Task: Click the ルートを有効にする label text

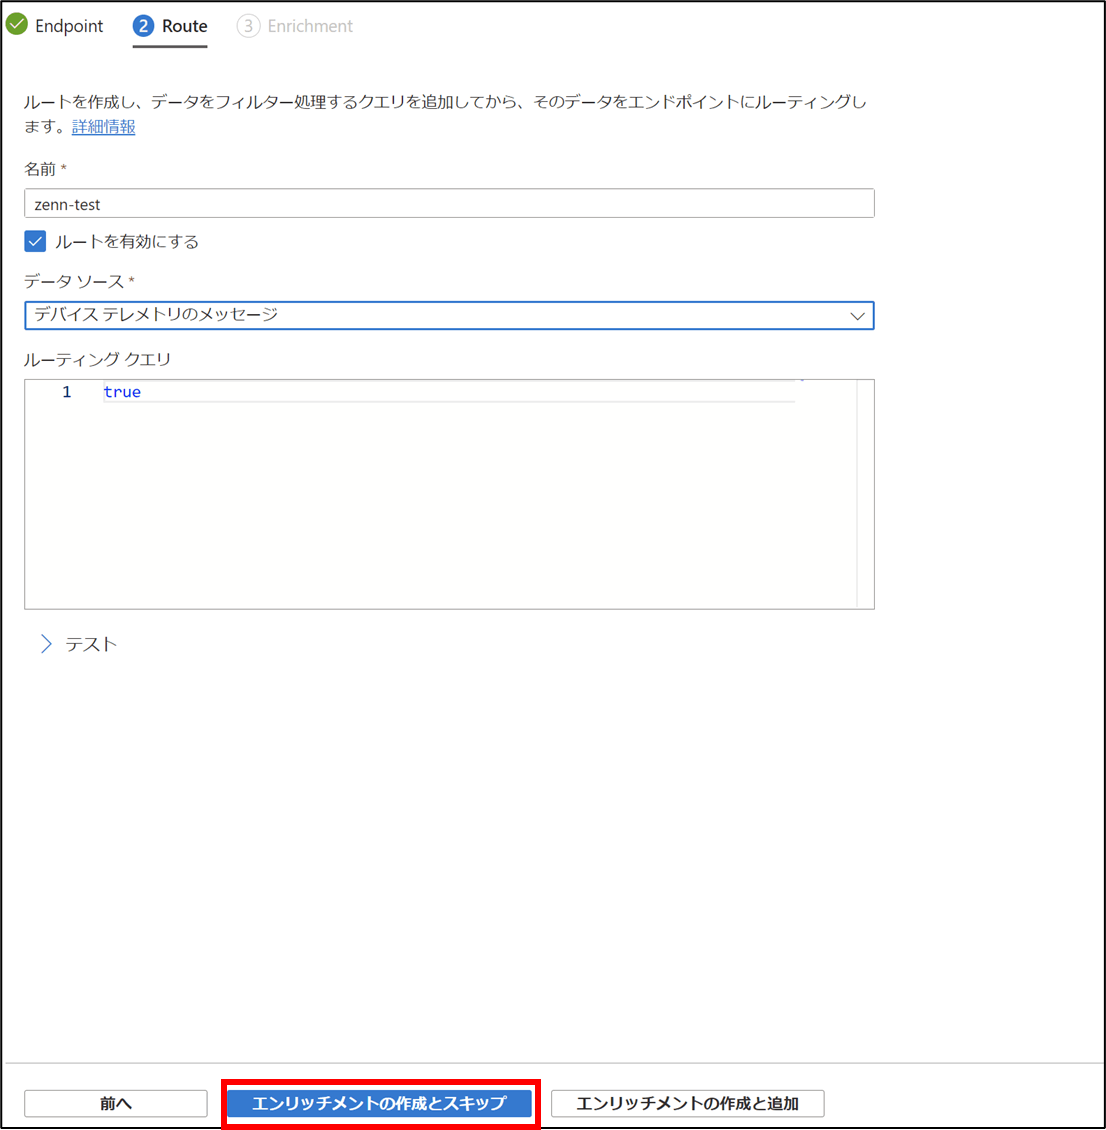Action: [127, 241]
